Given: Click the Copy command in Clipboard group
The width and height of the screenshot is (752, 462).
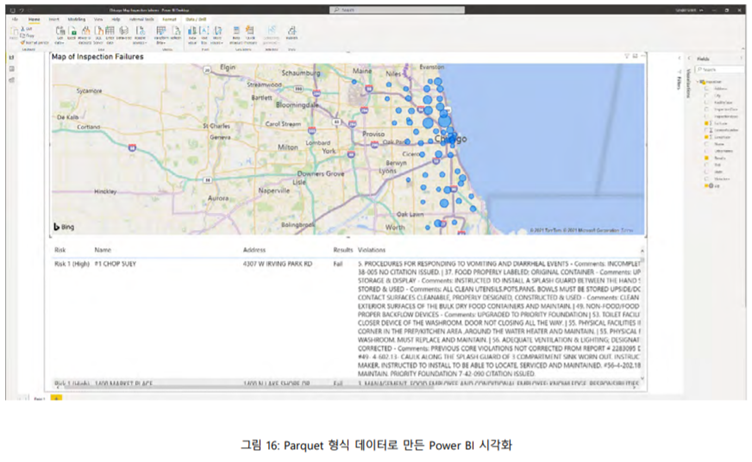Looking at the screenshot, I should point(27,36).
